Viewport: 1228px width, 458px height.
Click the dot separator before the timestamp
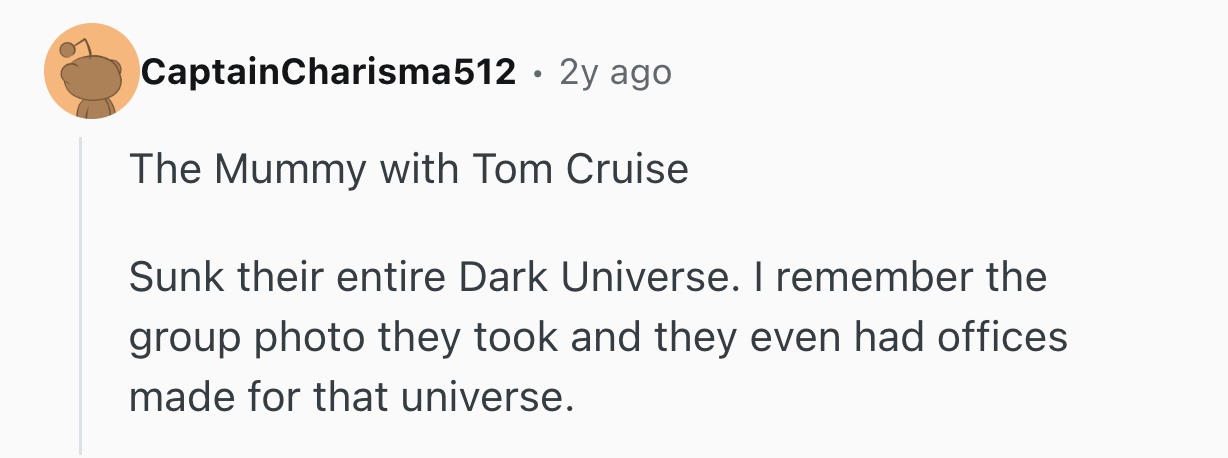[538, 73]
